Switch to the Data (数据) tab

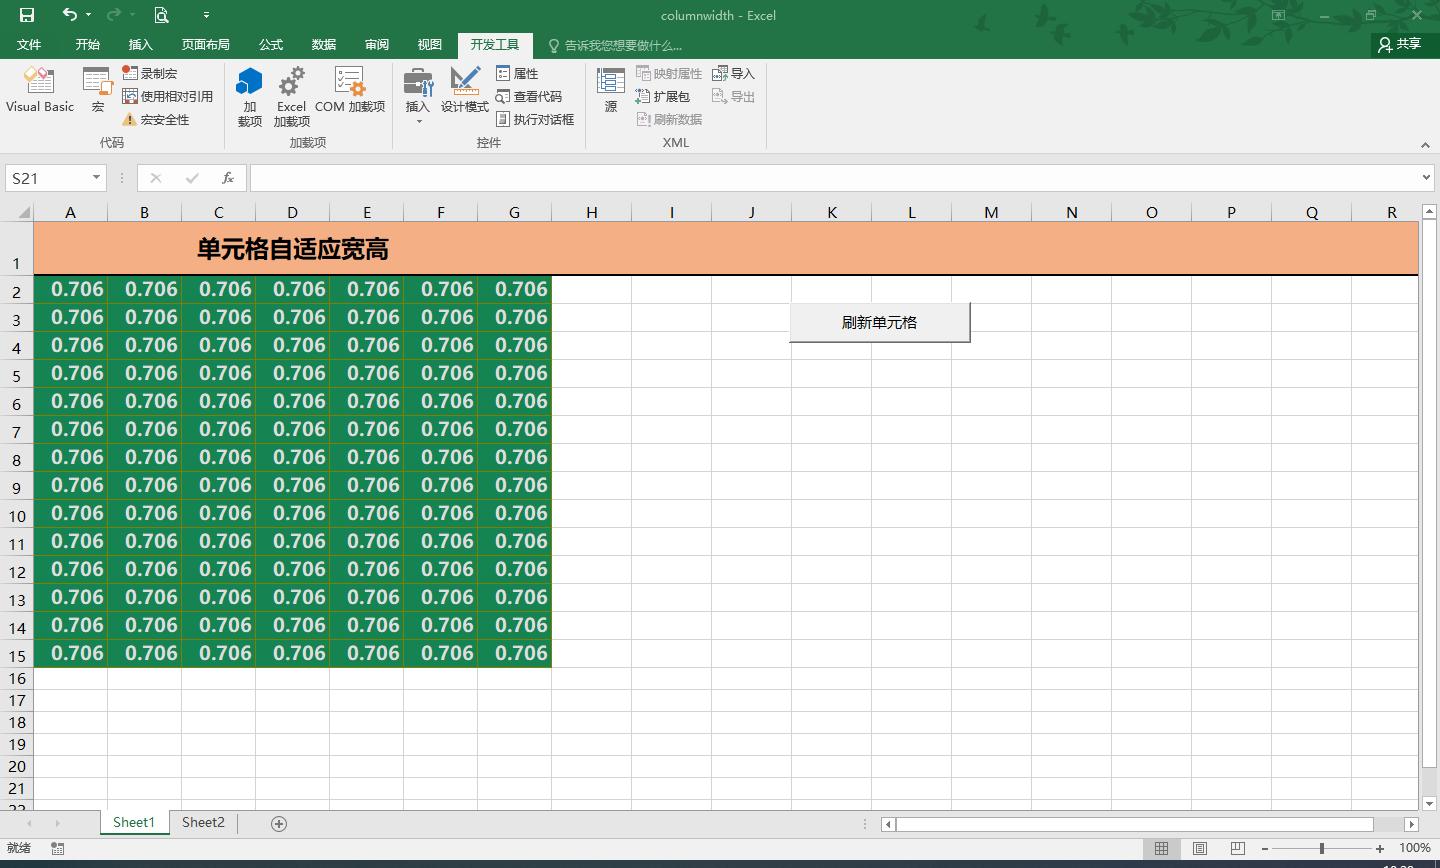(323, 45)
